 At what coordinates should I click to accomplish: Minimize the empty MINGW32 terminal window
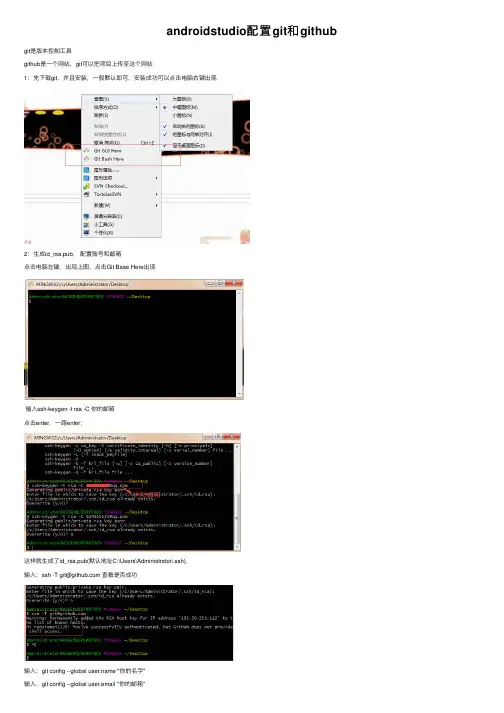click(210, 283)
